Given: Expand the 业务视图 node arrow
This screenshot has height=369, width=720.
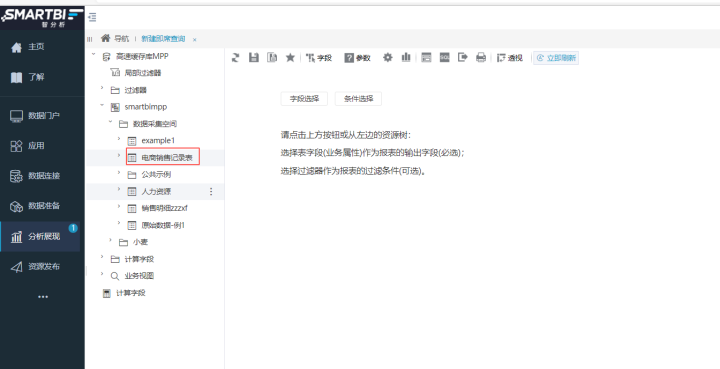Looking at the screenshot, I should [x=102, y=274].
